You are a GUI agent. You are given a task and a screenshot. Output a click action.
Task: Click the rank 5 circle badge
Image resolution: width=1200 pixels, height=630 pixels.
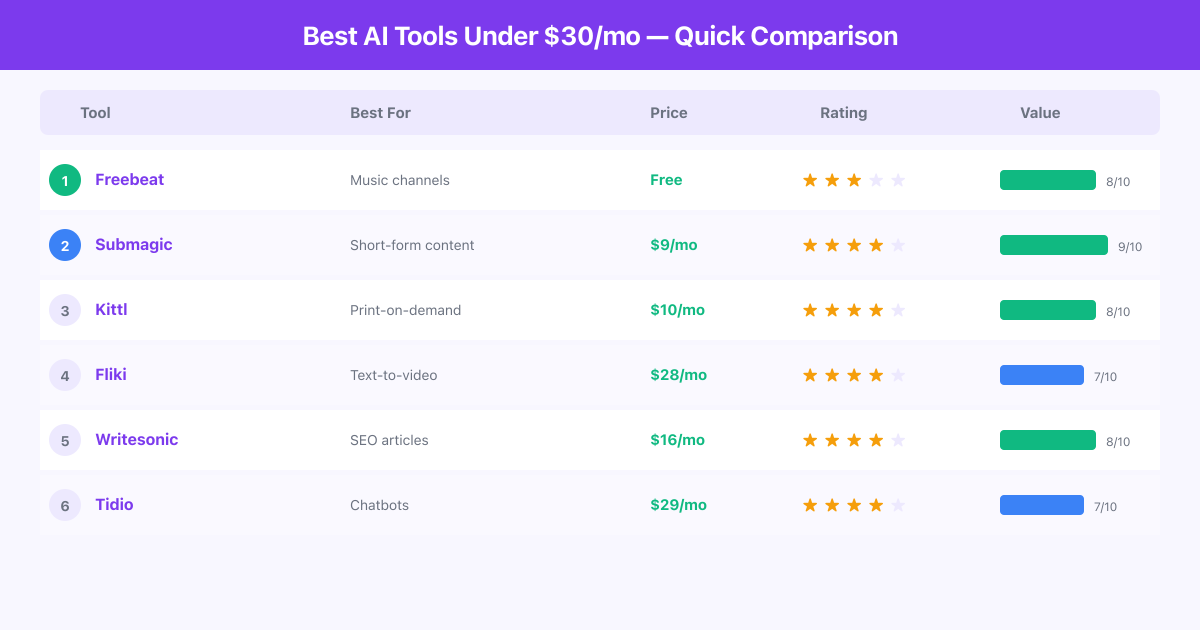[65, 440]
